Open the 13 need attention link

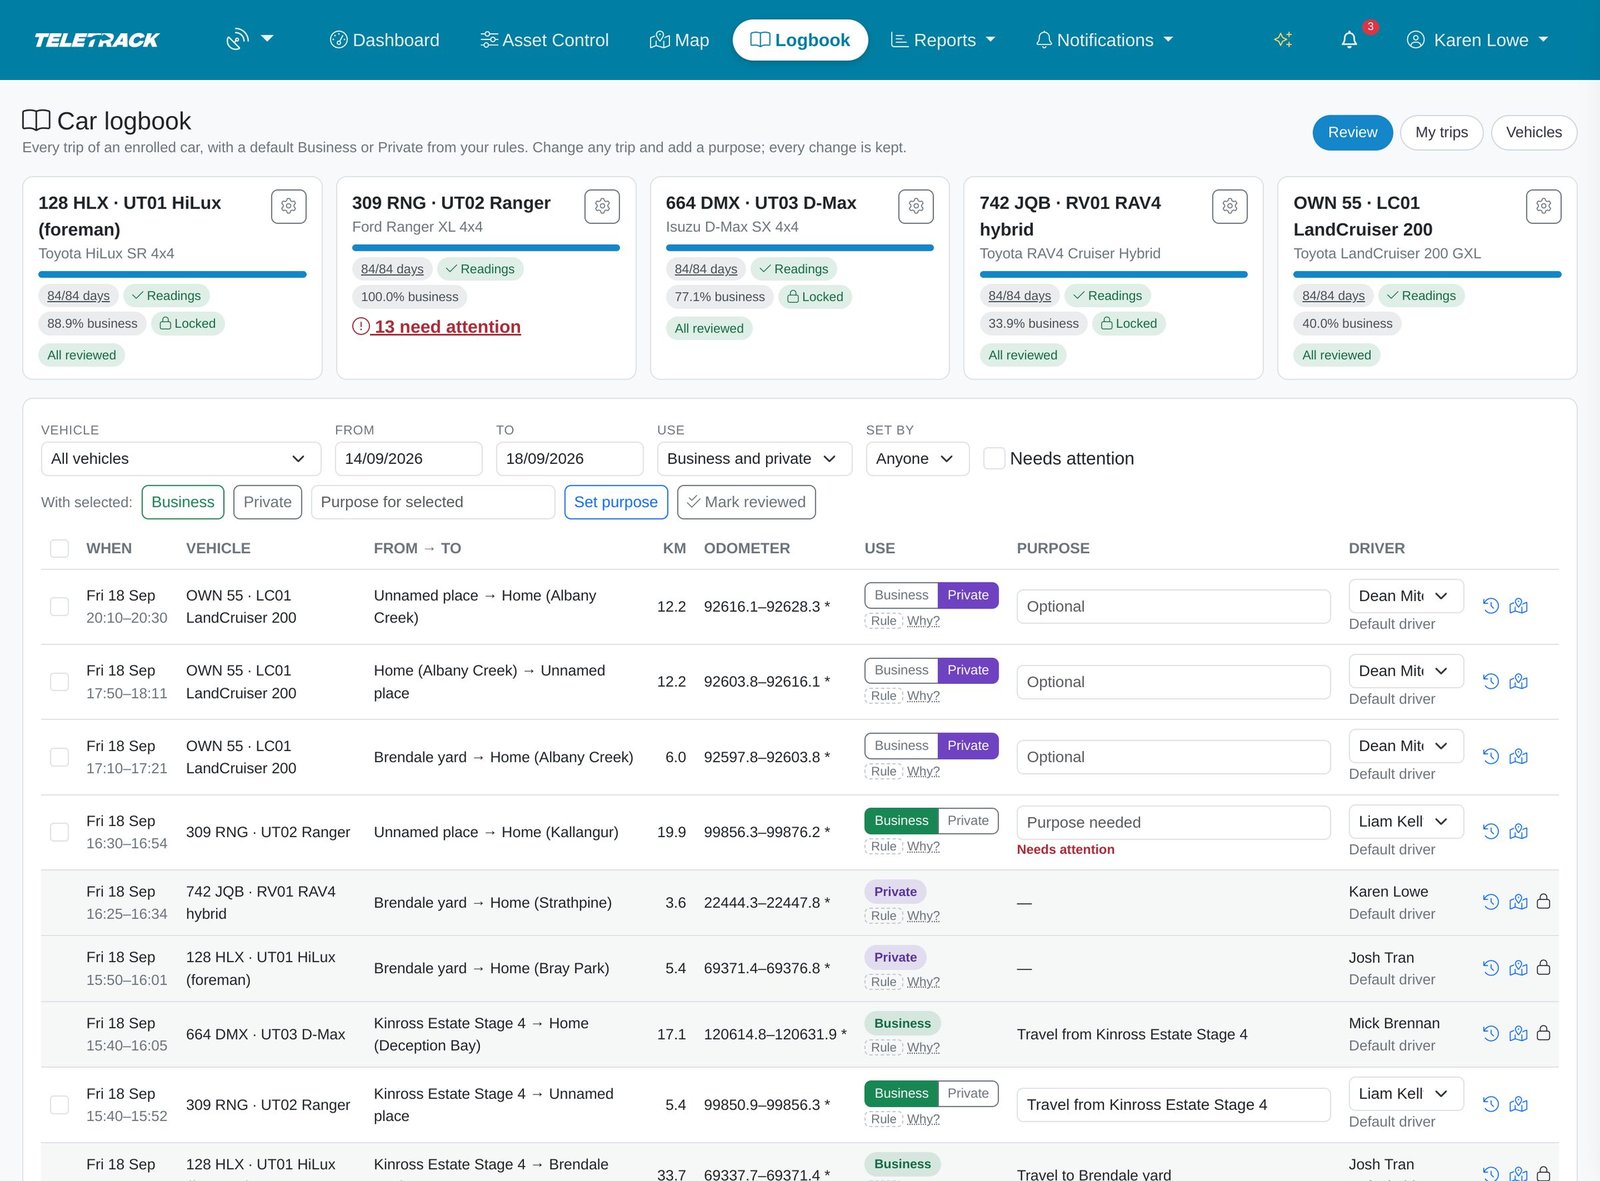437,327
